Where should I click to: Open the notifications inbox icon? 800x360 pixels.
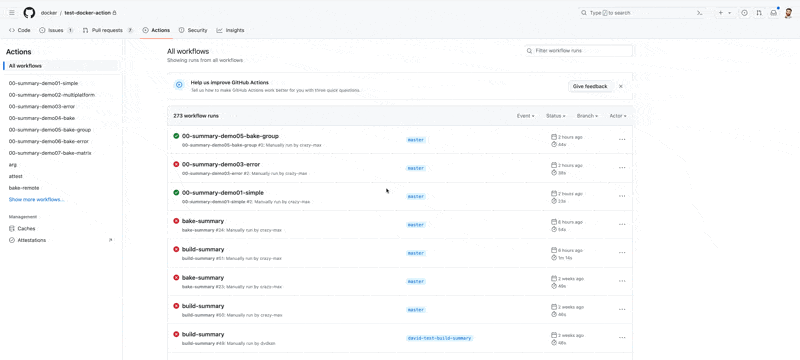(773, 13)
